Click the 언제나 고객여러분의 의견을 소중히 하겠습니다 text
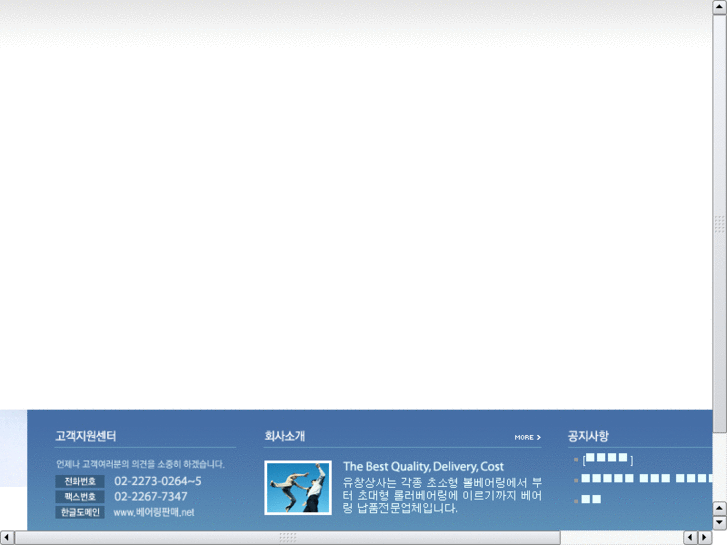 [x=140, y=464]
